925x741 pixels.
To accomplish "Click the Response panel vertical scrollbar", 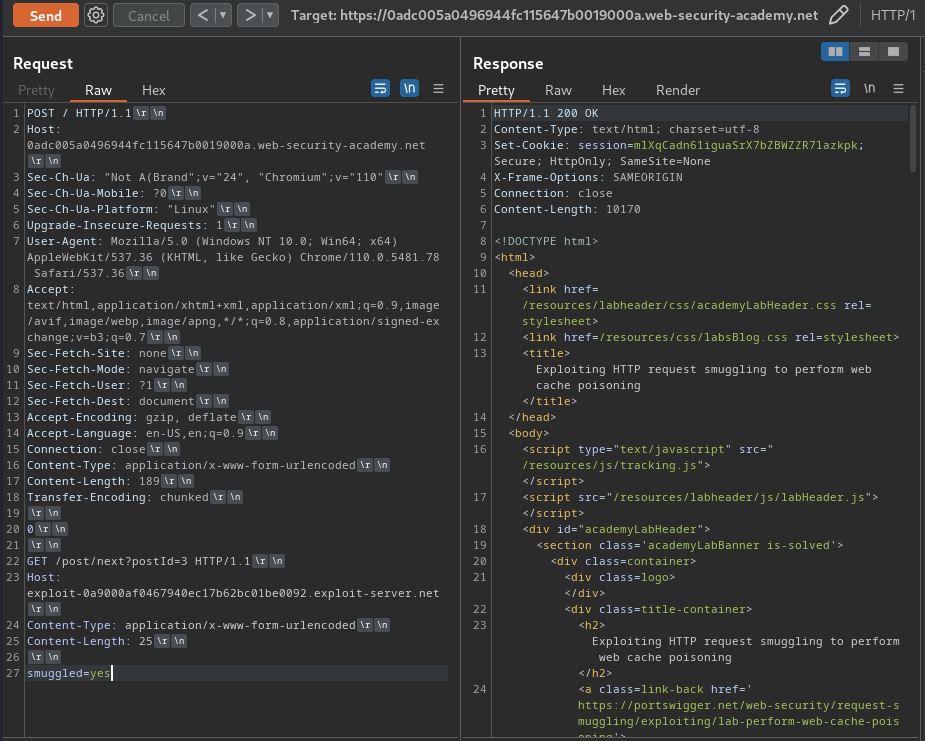I will [913, 139].
